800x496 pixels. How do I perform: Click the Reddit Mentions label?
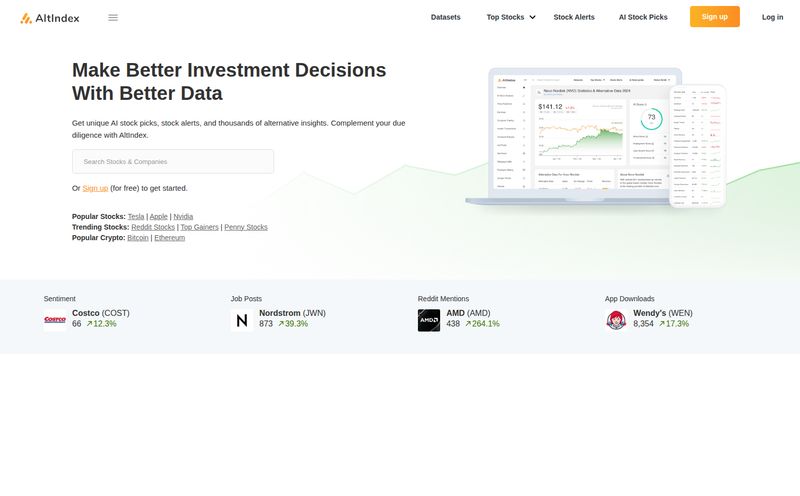(x=443, y=299)
